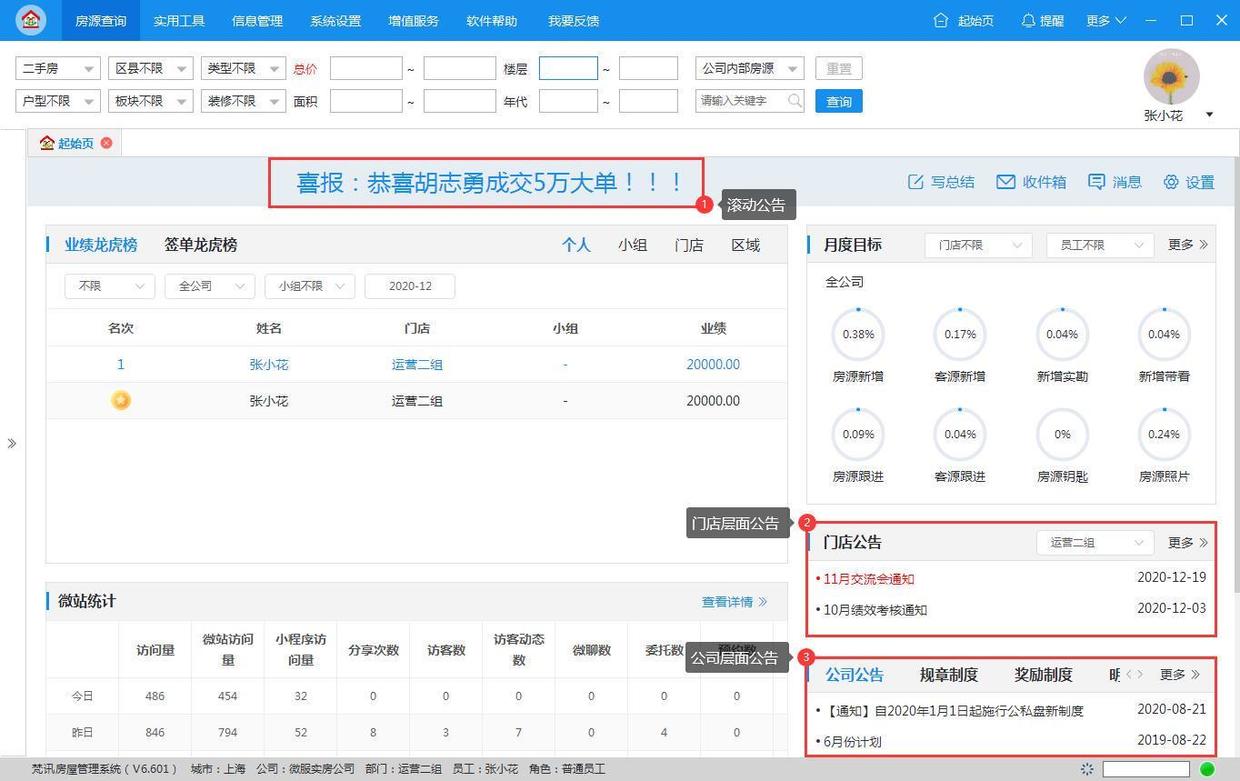Screen dimensions: 1240x781
Task: Expand the 员工不限 dropdown in 月度目标
Action: pyautogui.click(x=1099, y=244)
